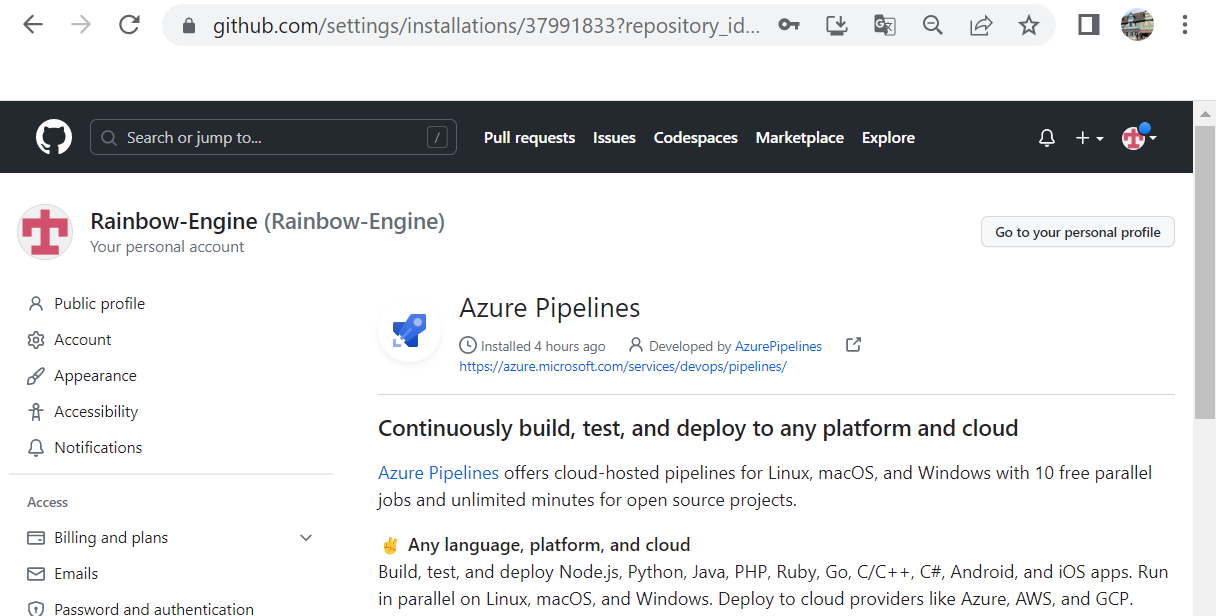Open the azure.microsoft.com pipelines URL
The image size is (1216, 616).
click(x=623, y=366)
